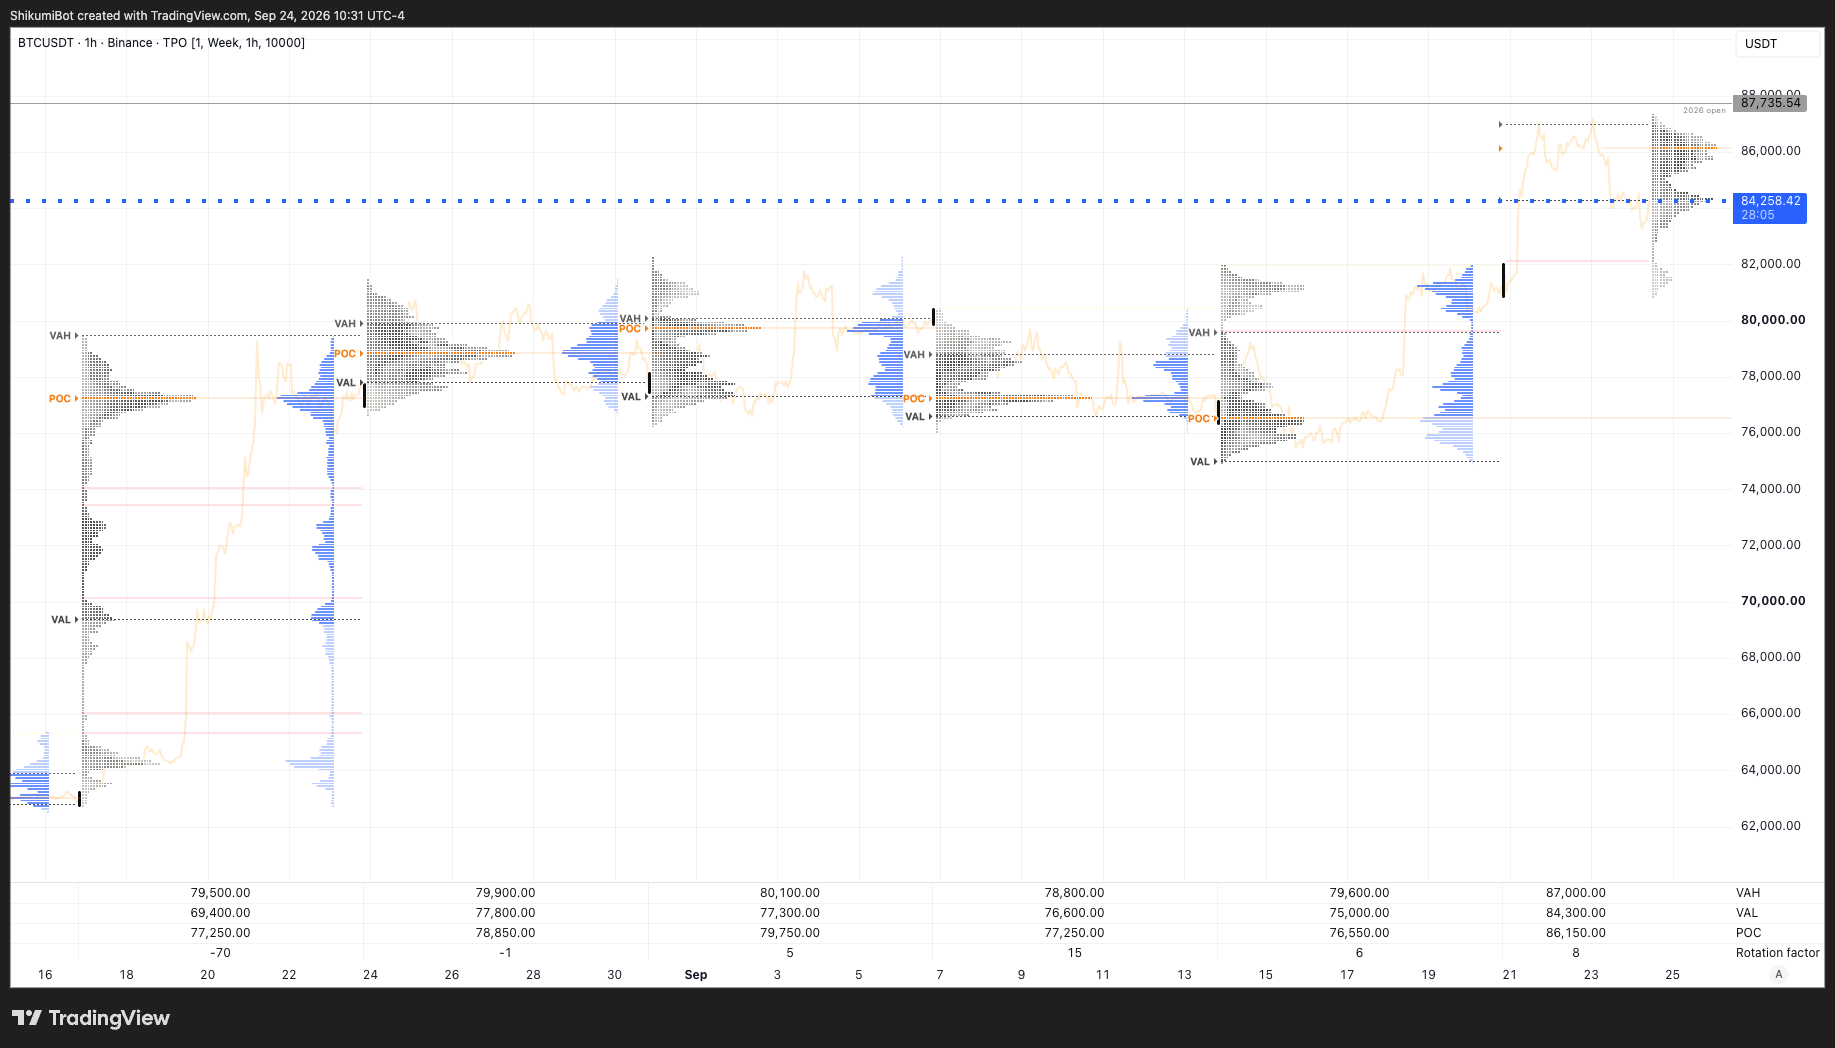Click the TradingView logo at bottom
Screen dimensions: 1835x1048
(91, 1018)
